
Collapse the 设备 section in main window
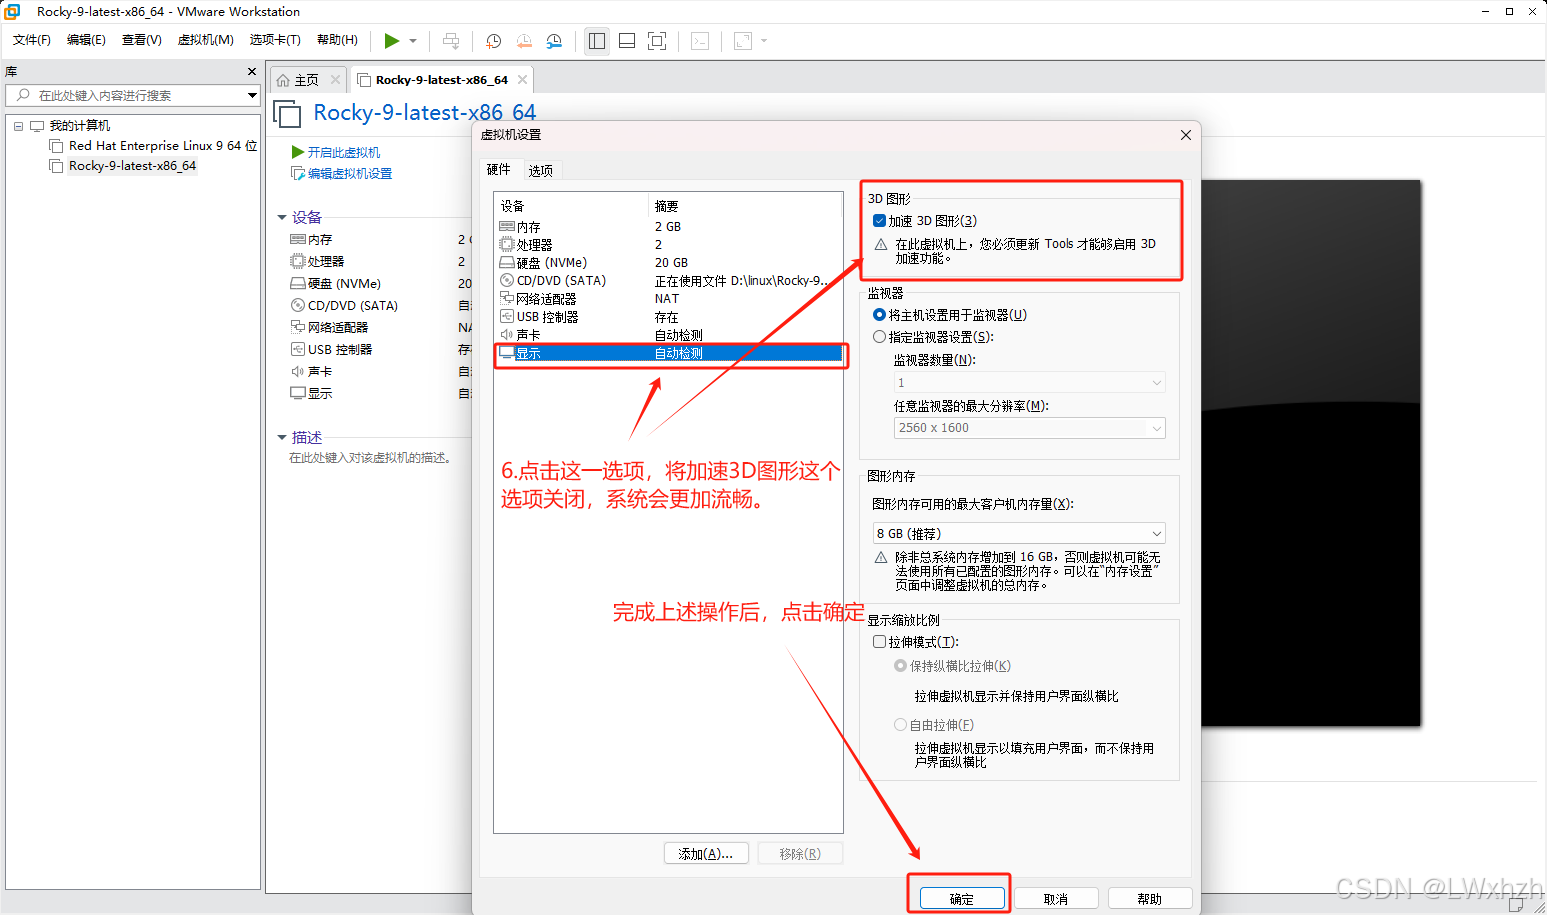point(282,217)
